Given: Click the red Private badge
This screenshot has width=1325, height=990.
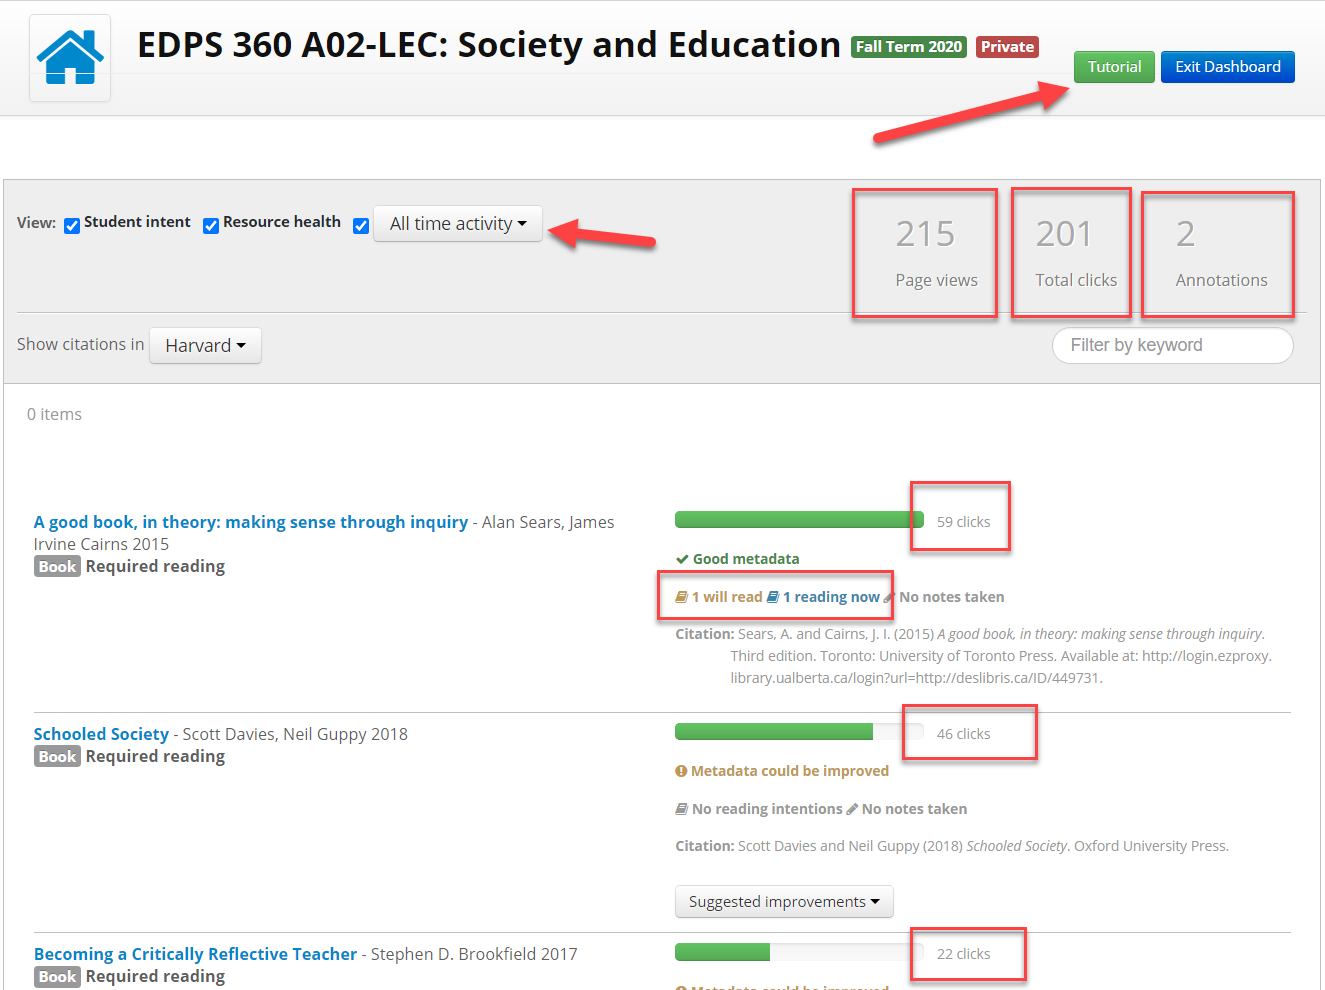Looking at the screenshot, I should 1007,47.
